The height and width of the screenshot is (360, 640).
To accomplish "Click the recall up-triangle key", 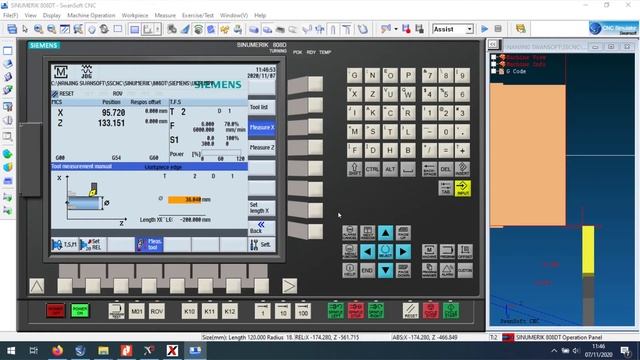I will coord(37,286).
